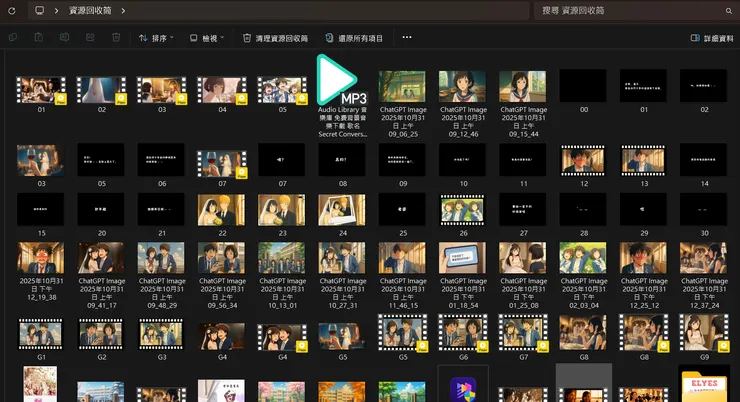This screenshot has width=740, height=402.
Task: Select ChatGPT Image 上午 09_48_29
Action: pos(161,276)
